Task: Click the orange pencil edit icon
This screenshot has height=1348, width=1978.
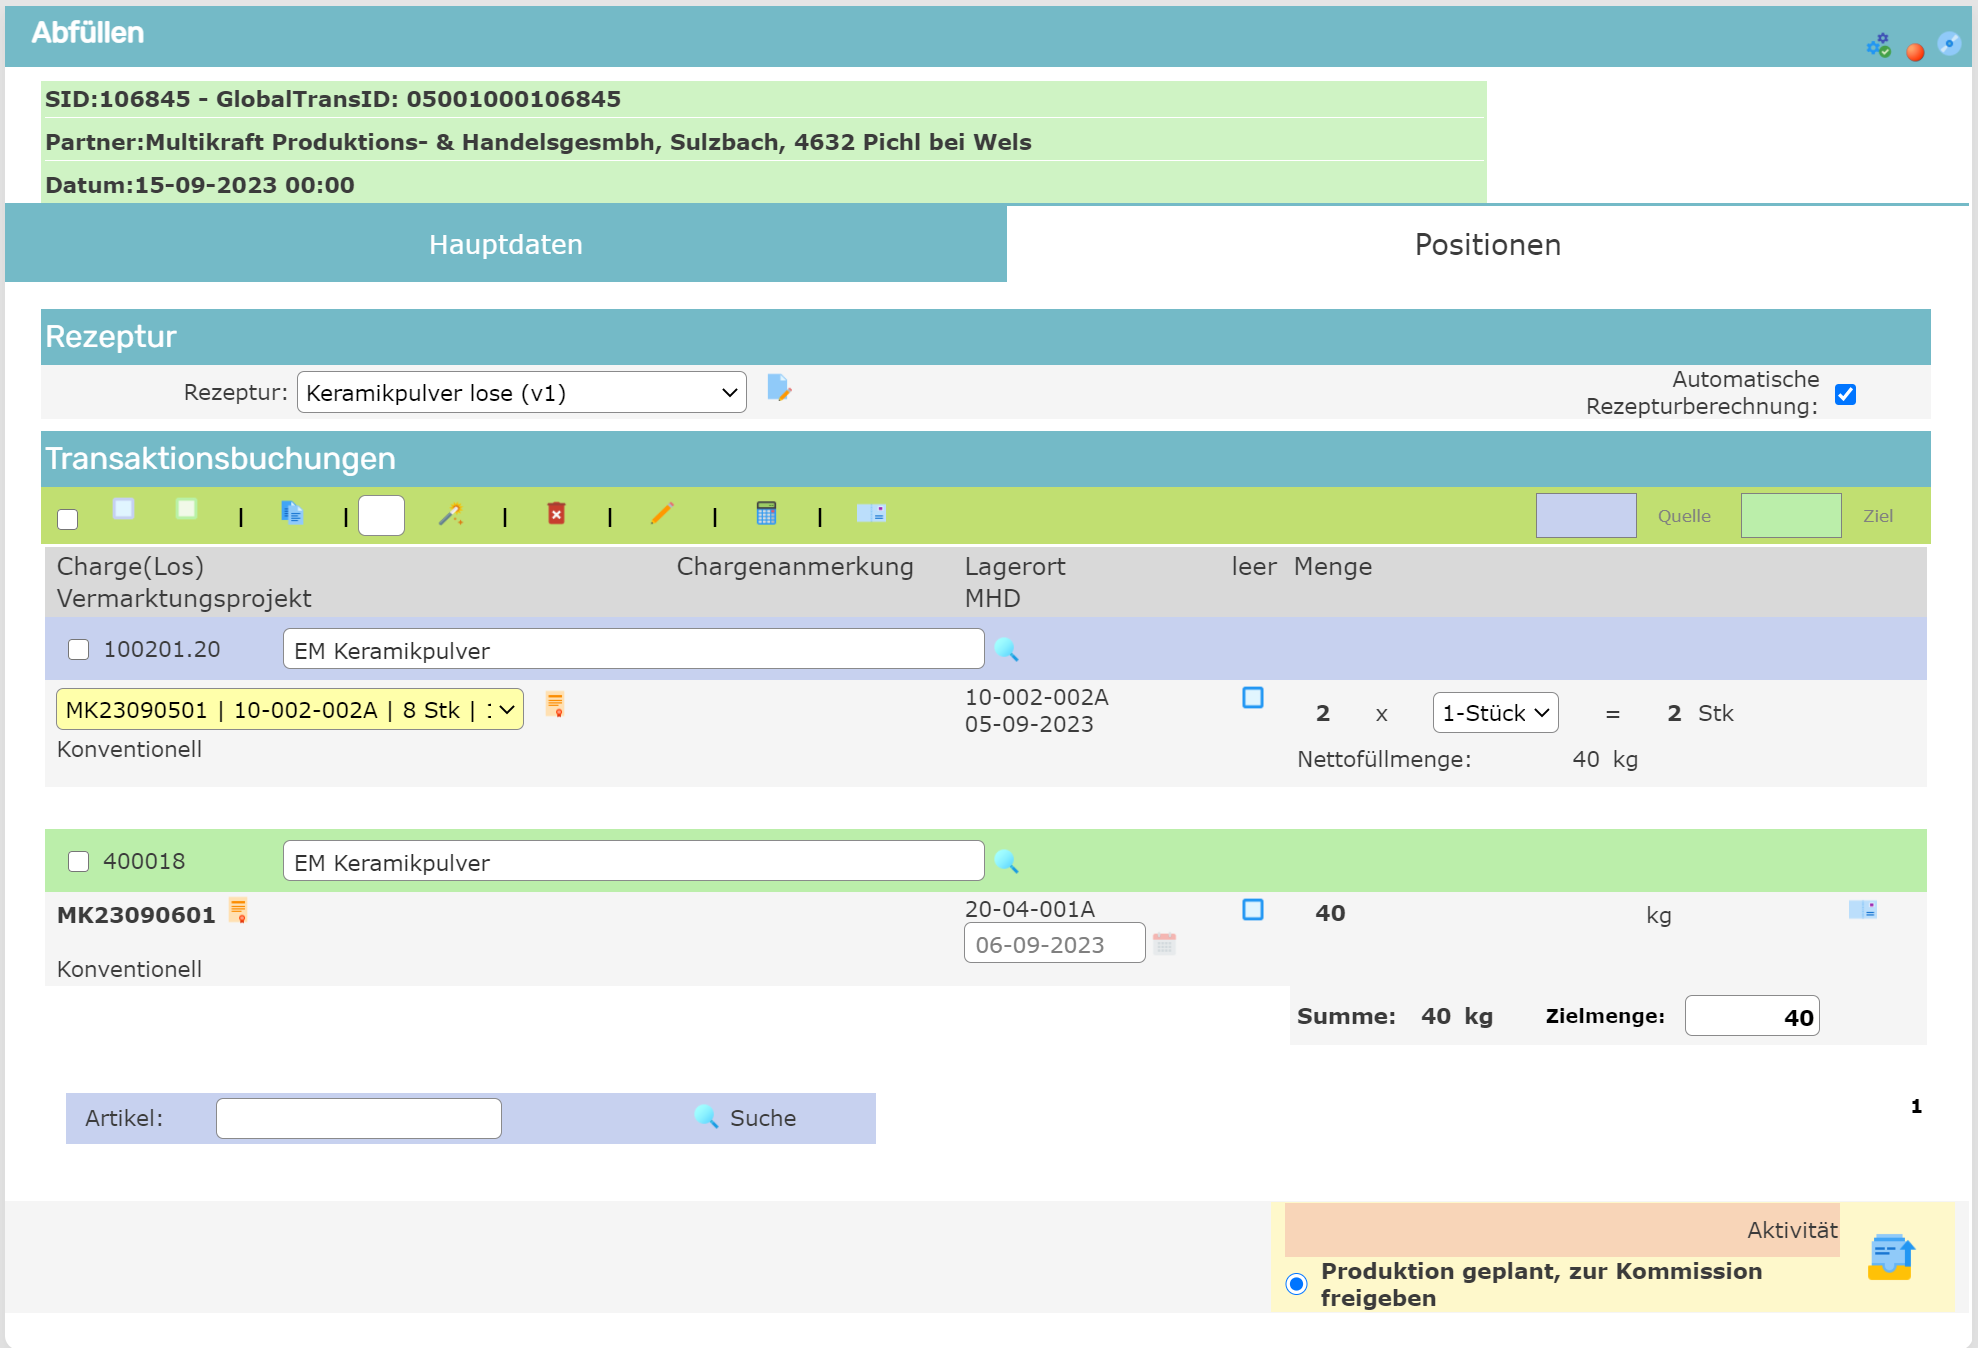Action: (661, 514)
